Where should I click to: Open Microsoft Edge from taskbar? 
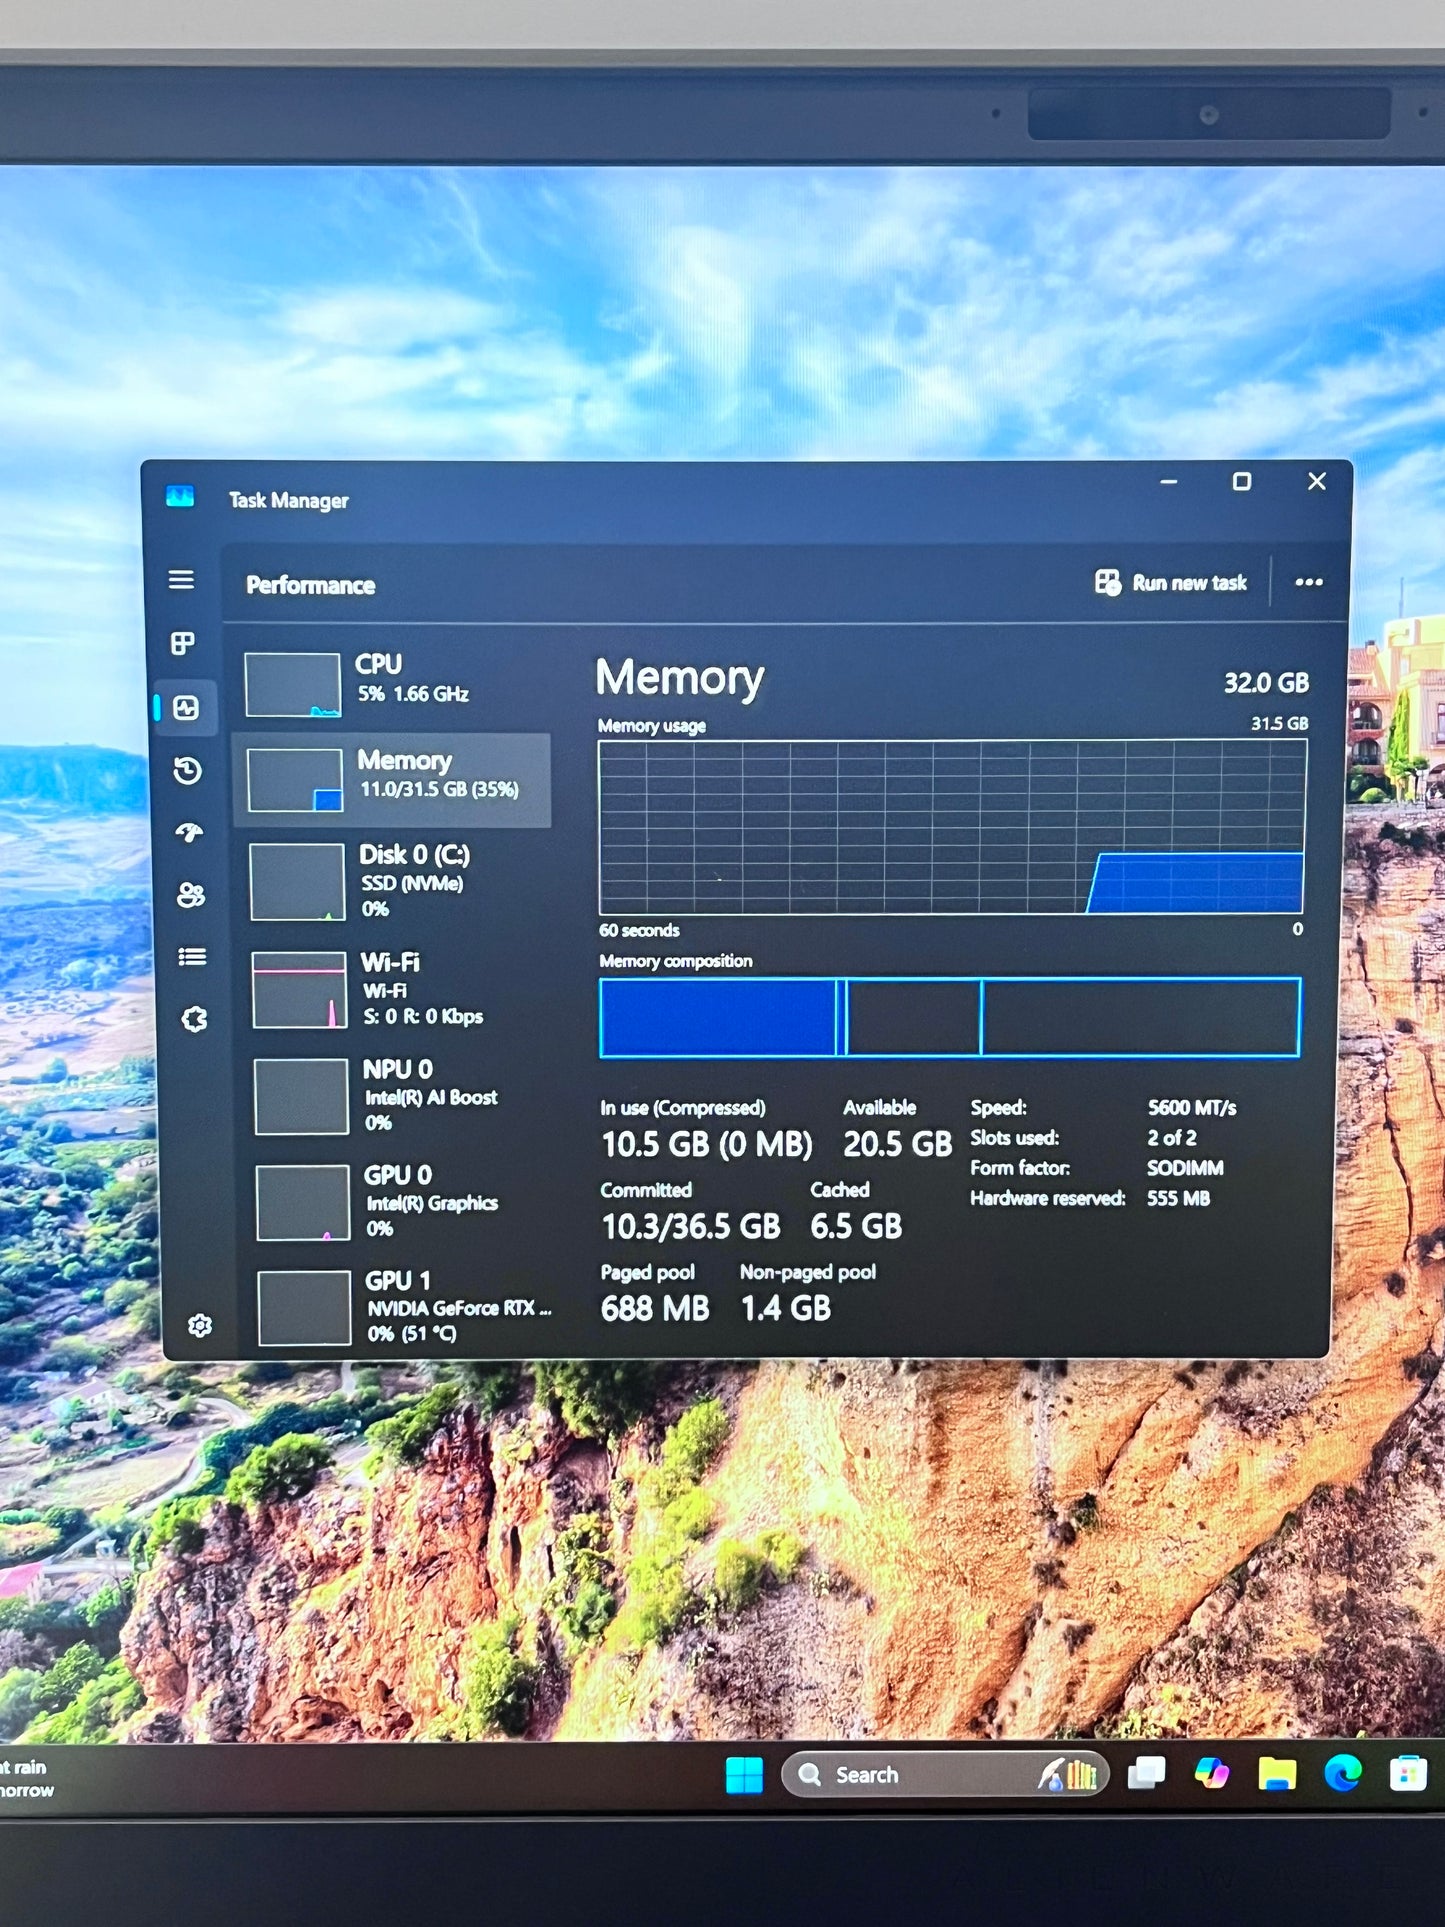click(1343, 1774)
